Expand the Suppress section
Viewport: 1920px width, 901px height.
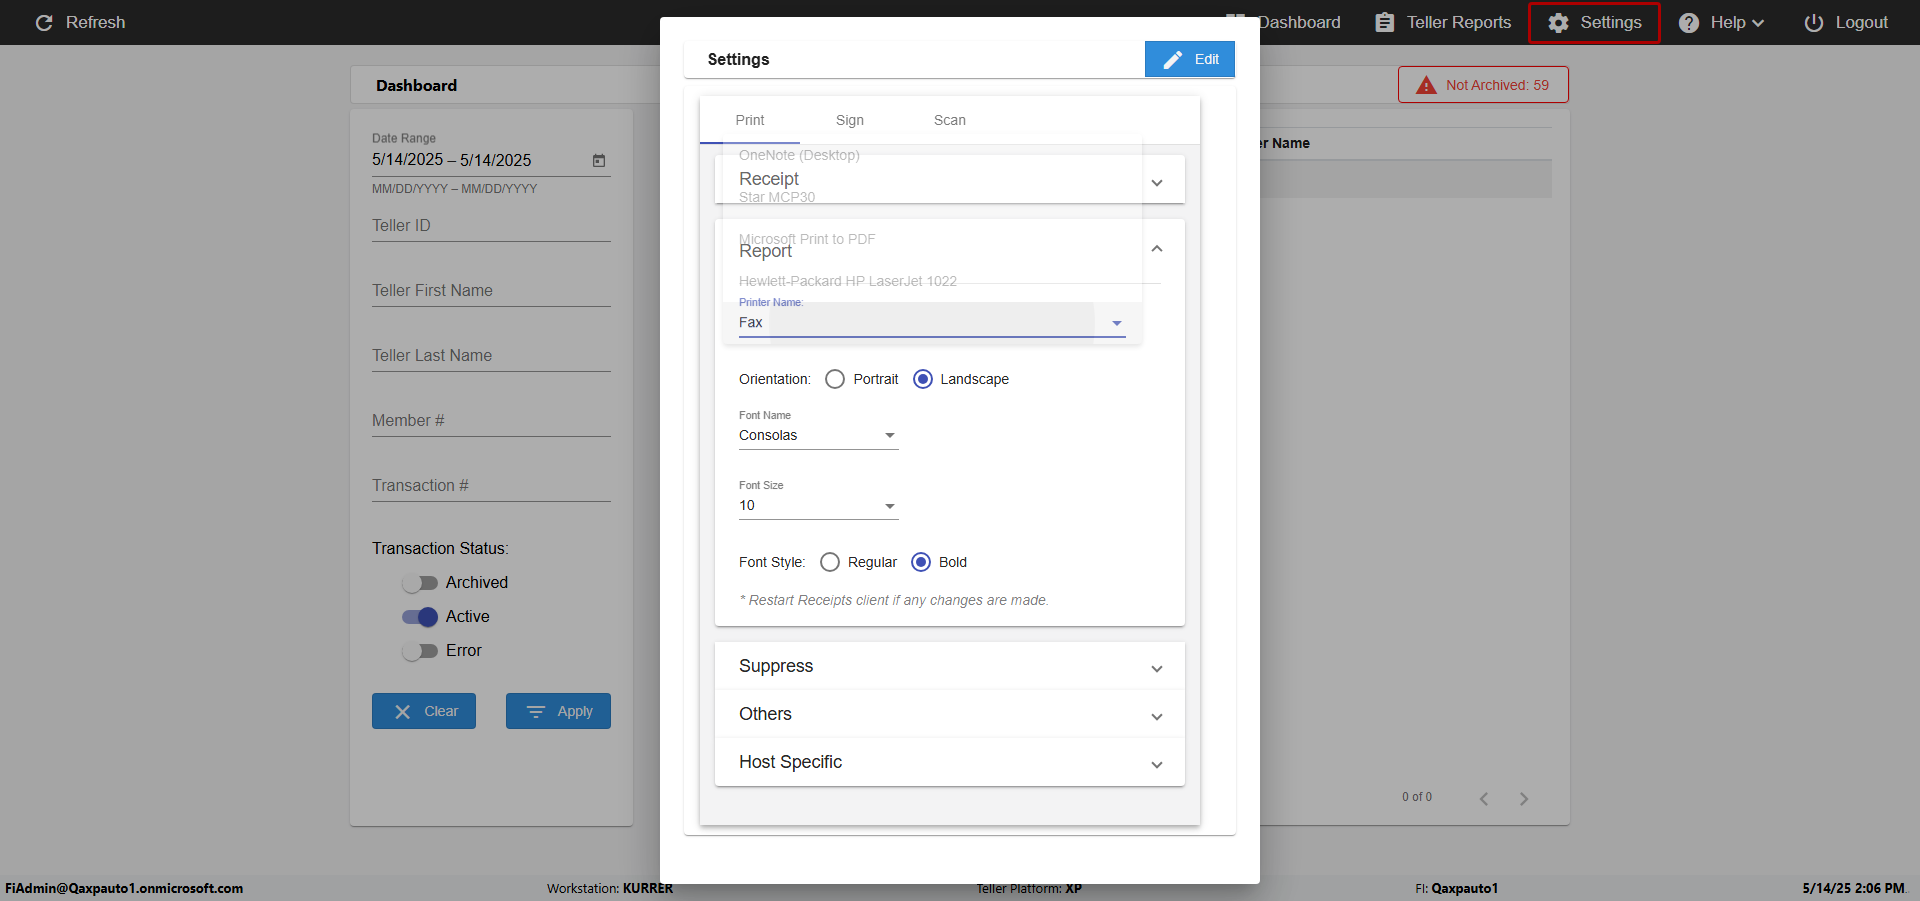click(949, 666)
